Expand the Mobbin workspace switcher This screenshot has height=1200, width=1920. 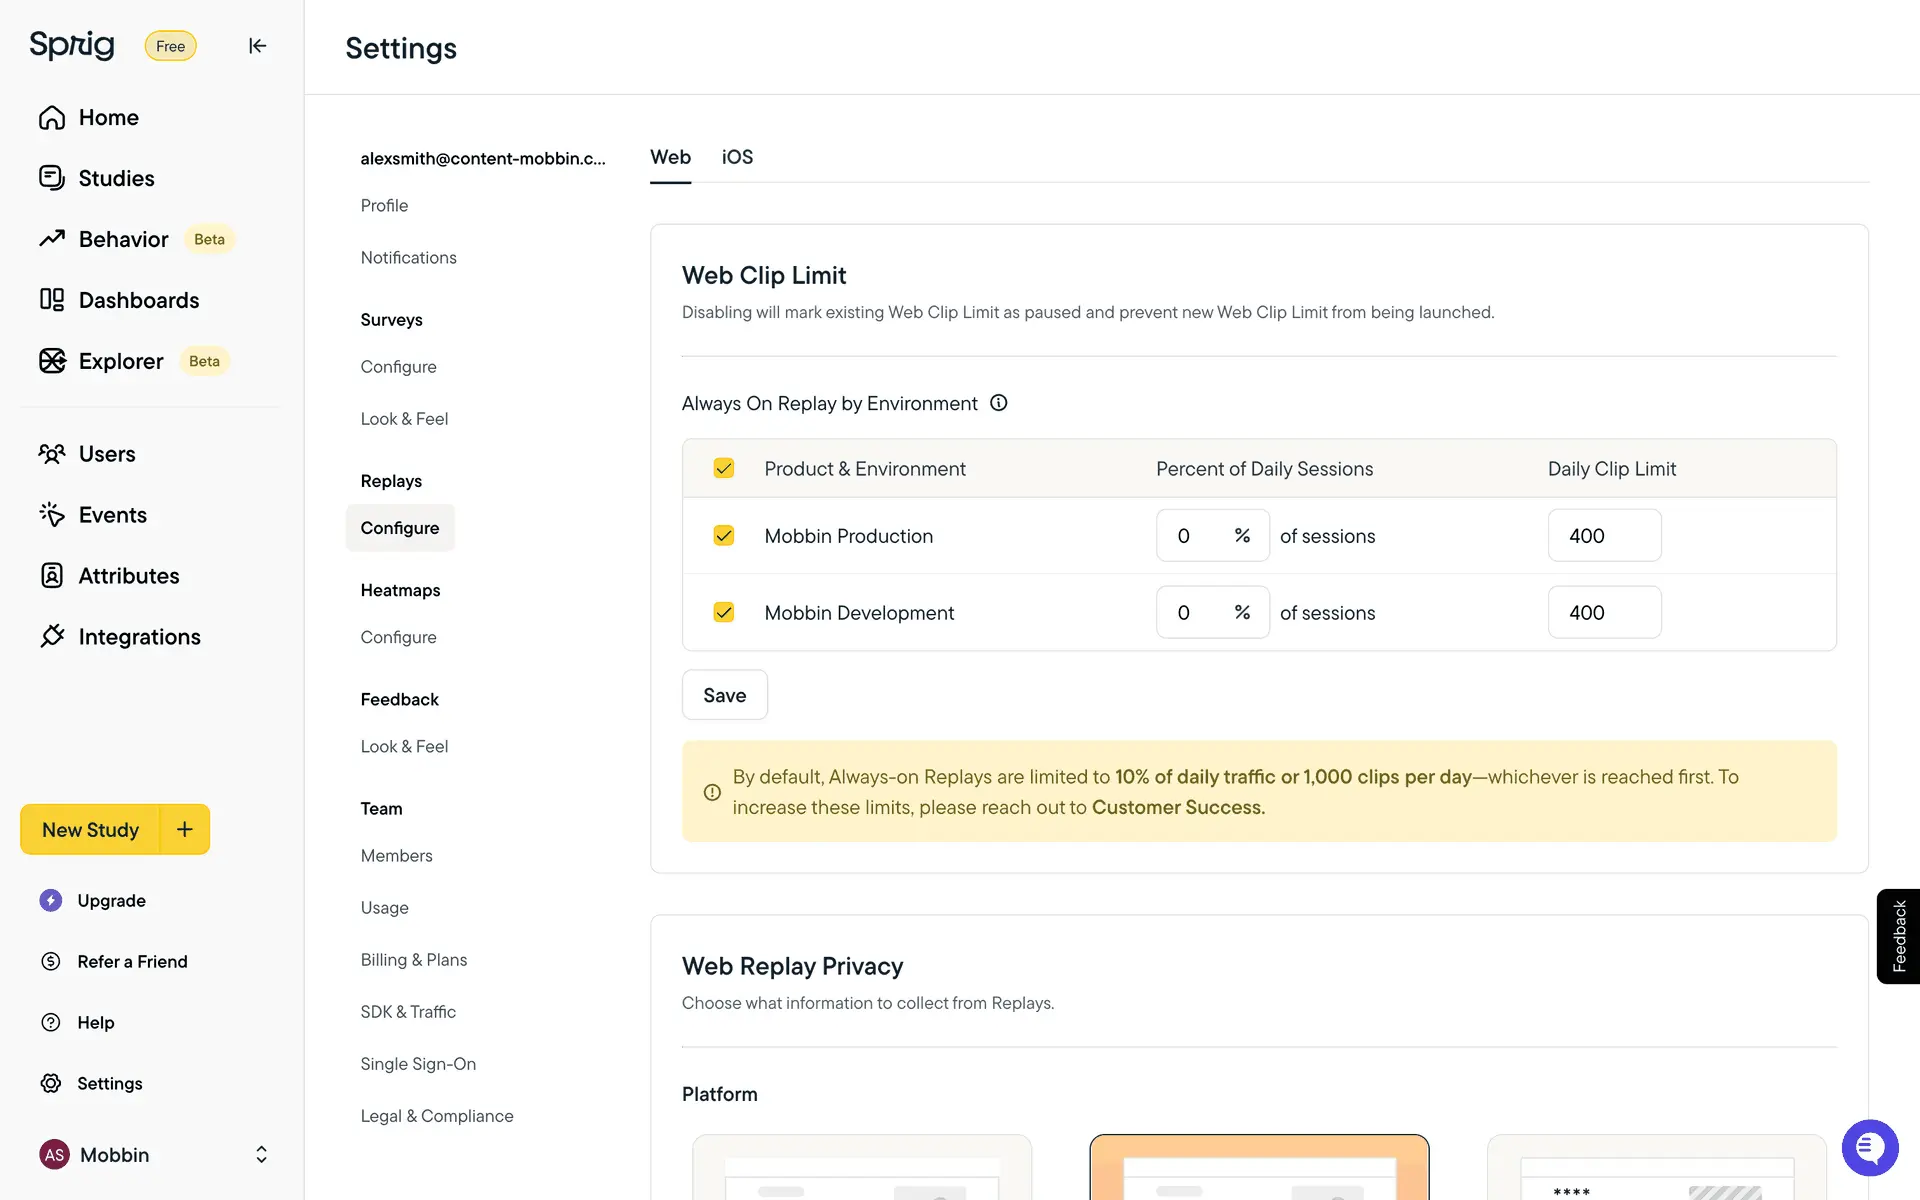click(261, 1154)
